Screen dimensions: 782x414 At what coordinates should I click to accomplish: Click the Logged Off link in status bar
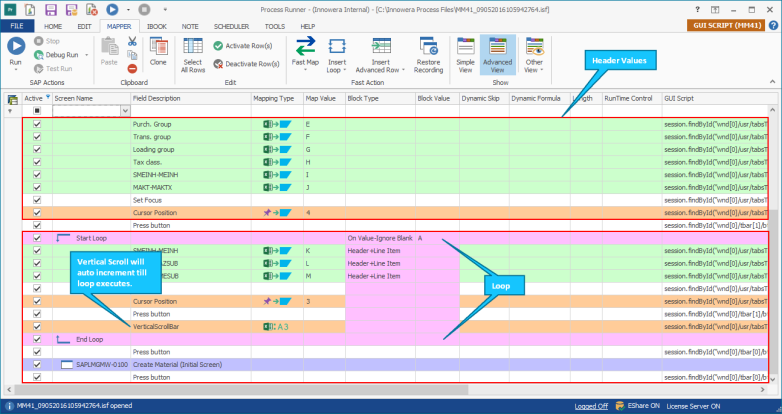pos(591,406)
